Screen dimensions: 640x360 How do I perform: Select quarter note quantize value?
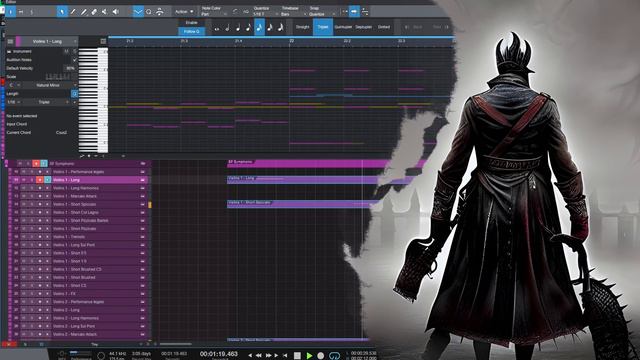pos(238,28)
